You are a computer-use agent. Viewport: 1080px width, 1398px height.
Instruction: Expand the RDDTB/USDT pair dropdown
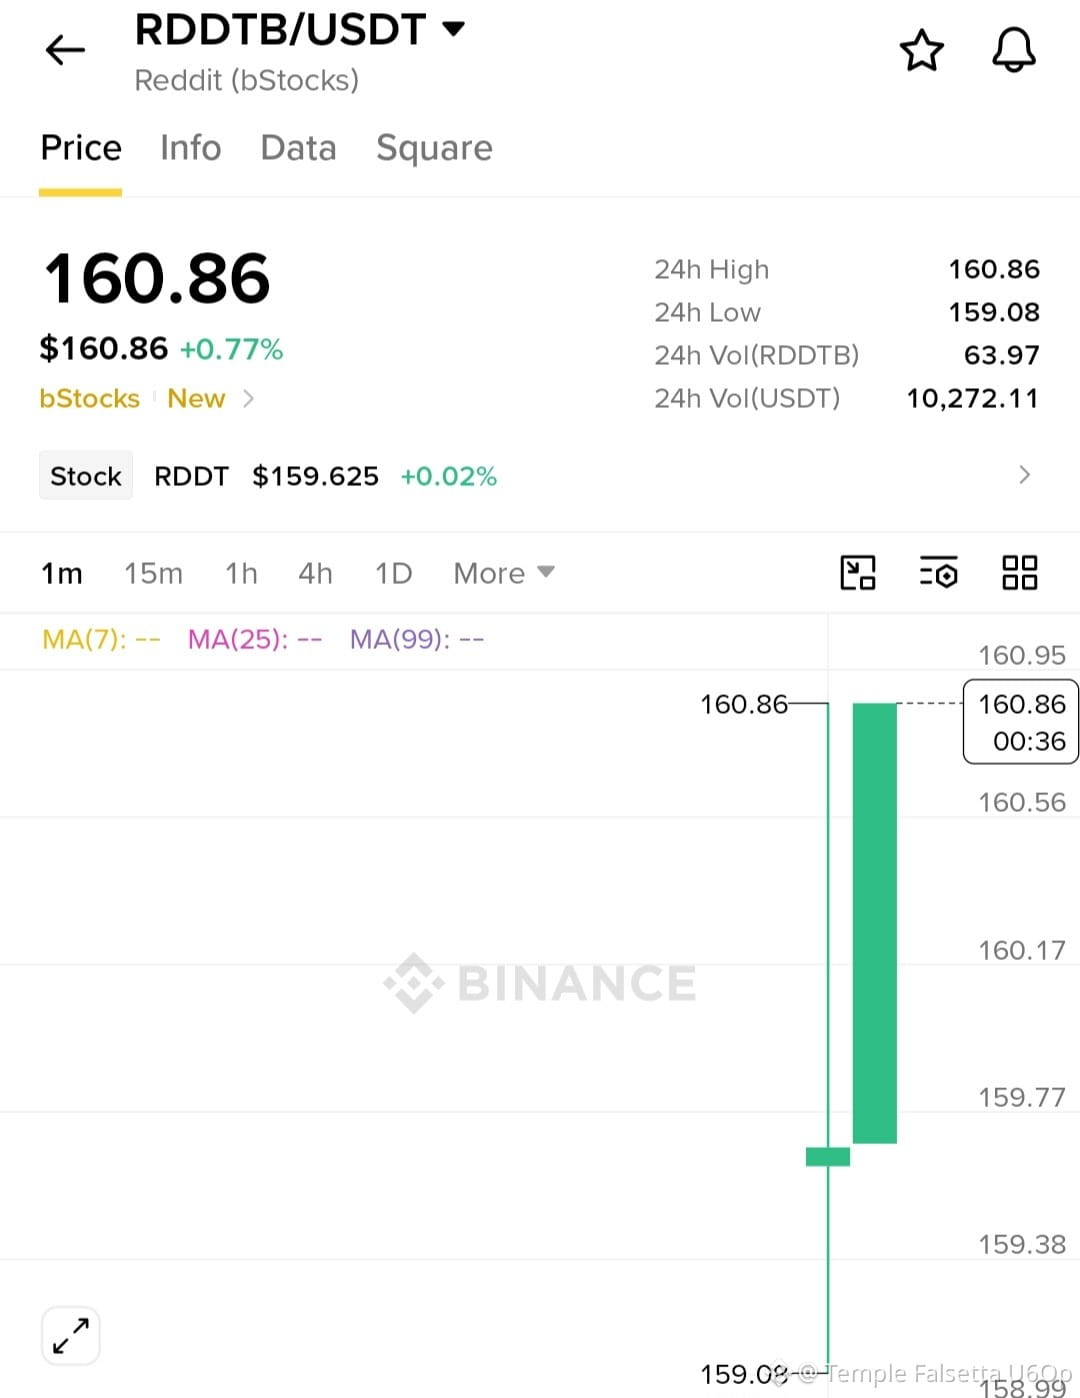coord(454,29)
